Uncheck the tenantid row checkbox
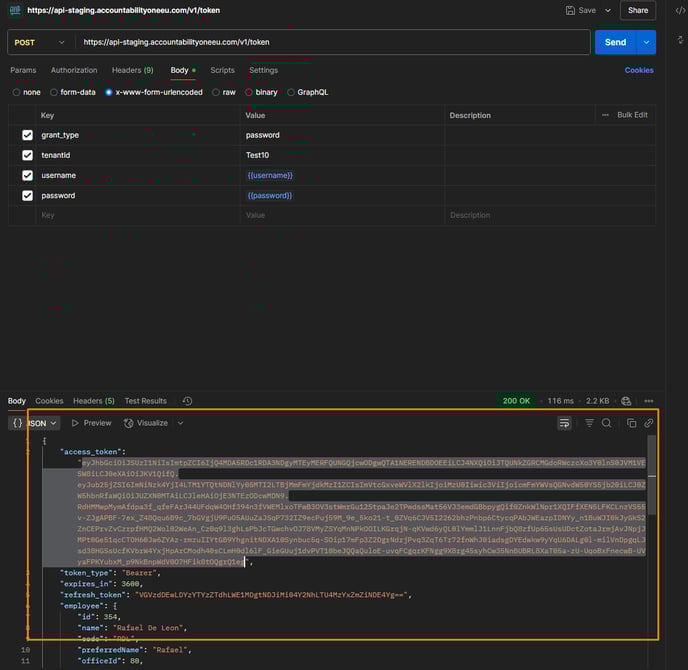The image size is (688, 670). tap(27, 155)
